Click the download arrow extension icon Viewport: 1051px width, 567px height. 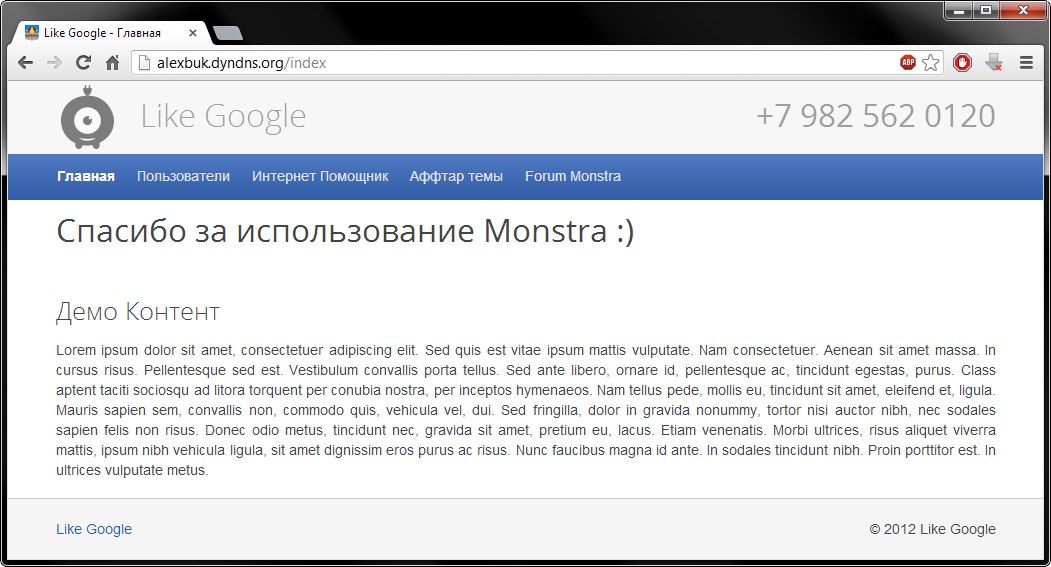(993, 63)
